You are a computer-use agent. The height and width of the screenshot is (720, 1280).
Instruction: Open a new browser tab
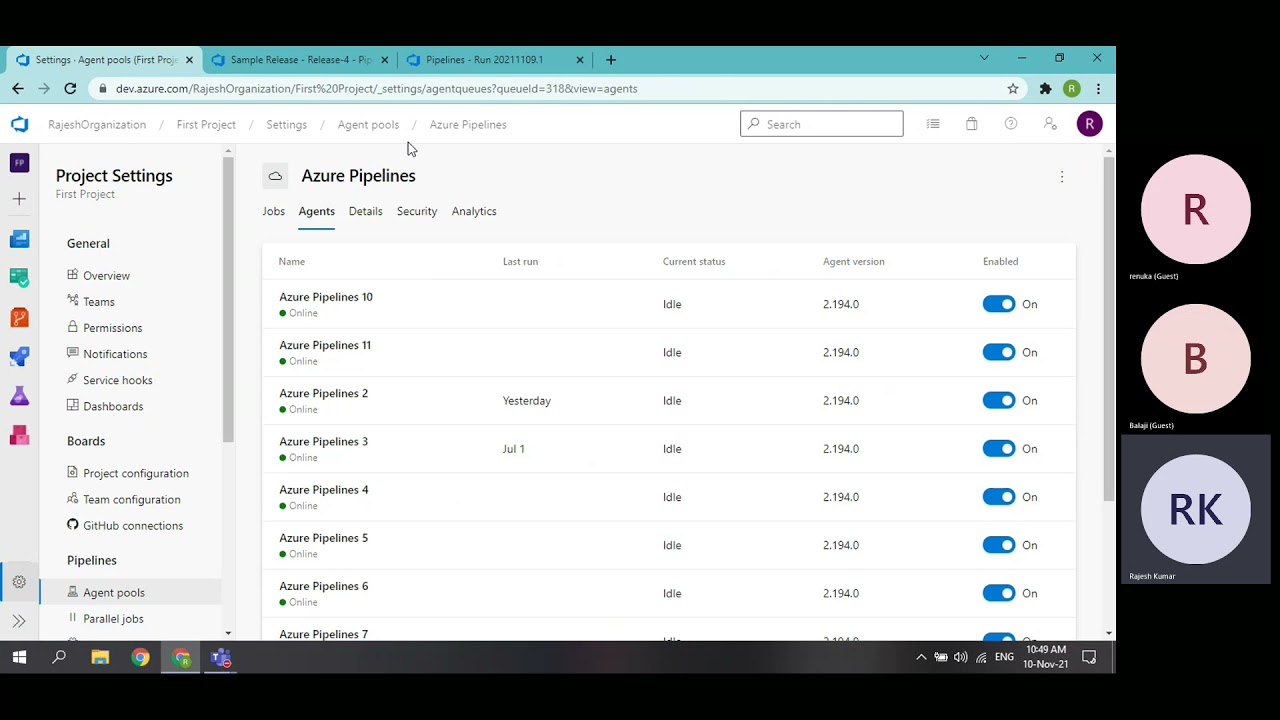(611, 60)
